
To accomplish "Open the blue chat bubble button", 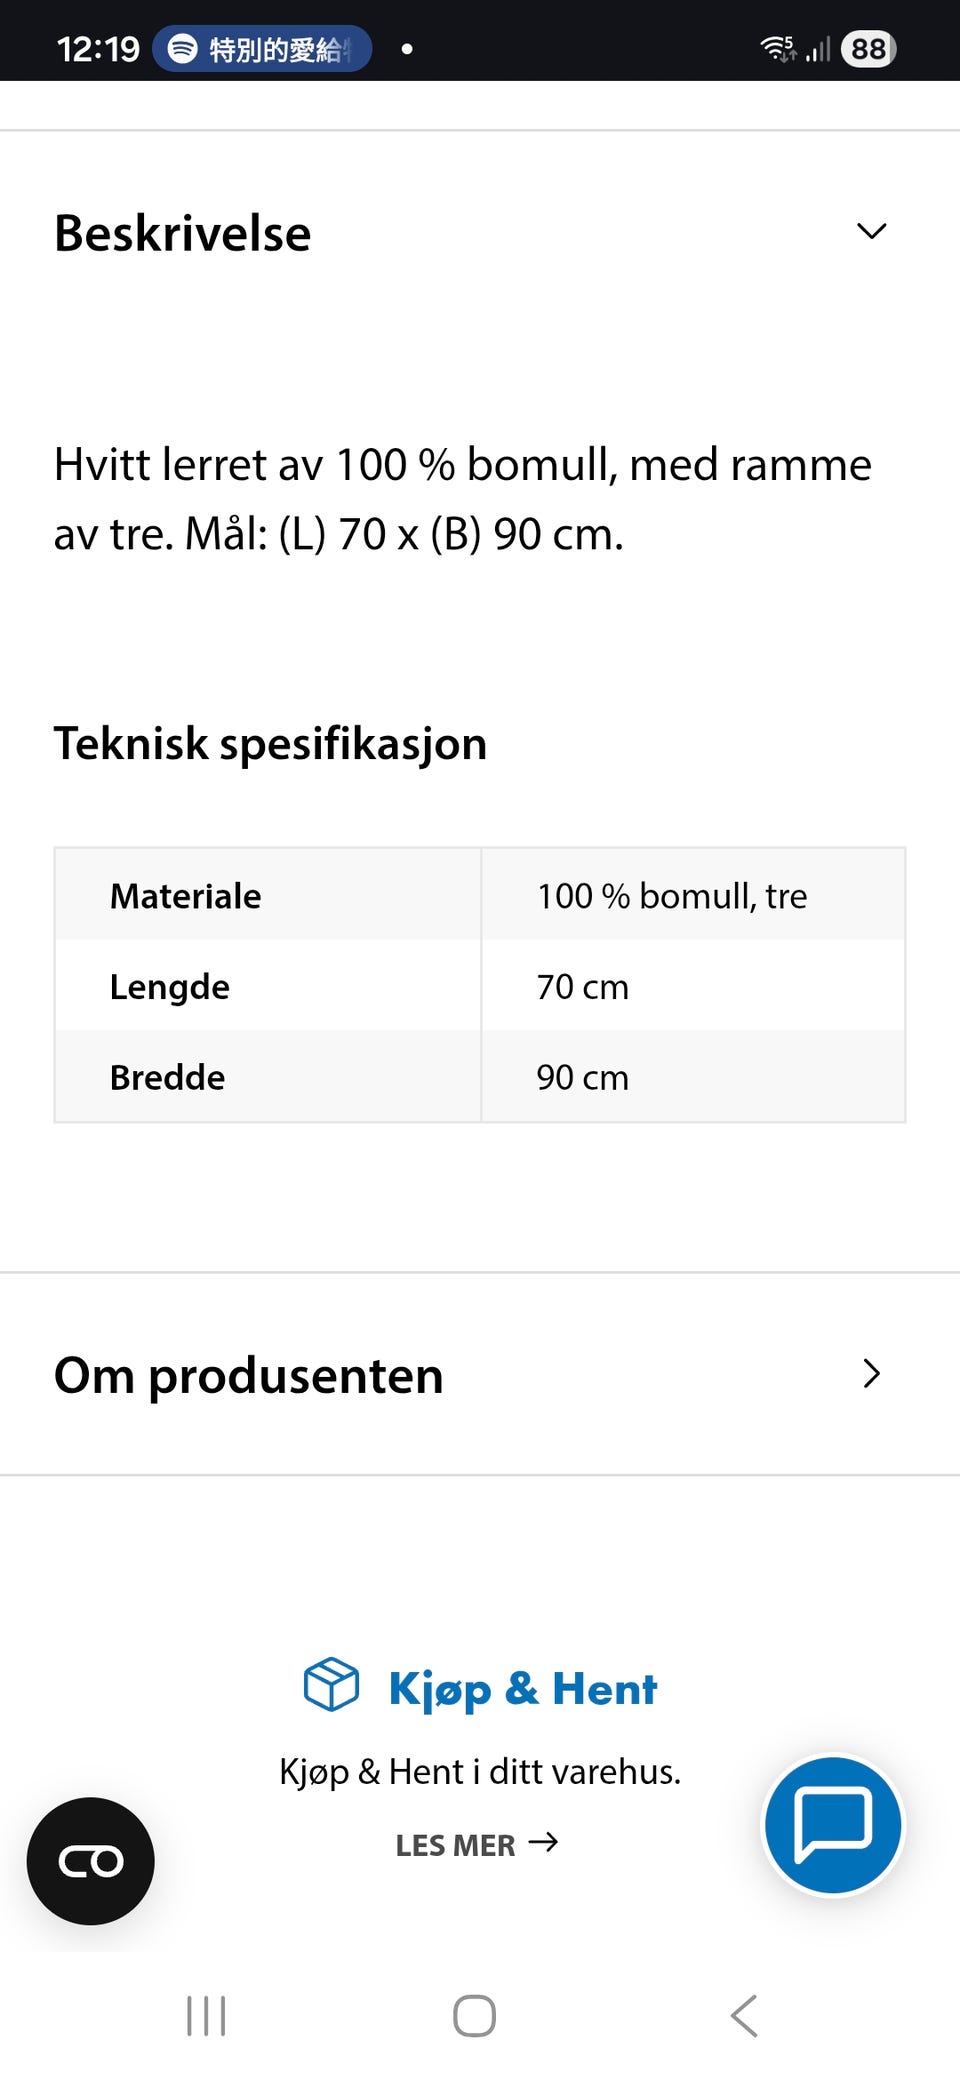I will click(x=833, y=1825).
